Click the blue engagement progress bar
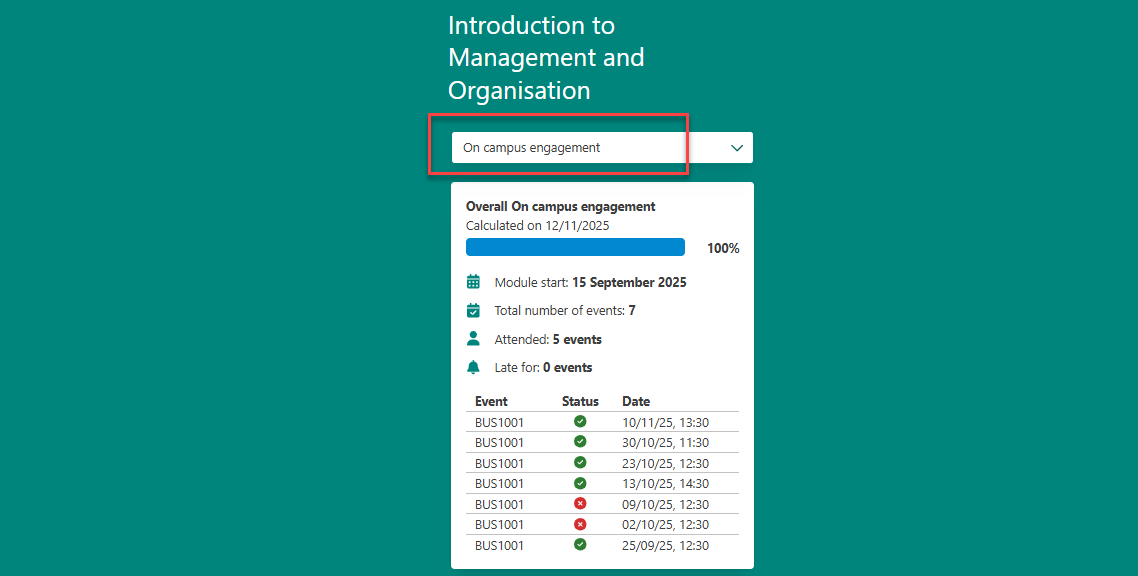Viewport: 1138px width, 576px height. pyautogui.click(x=575, y=247)
